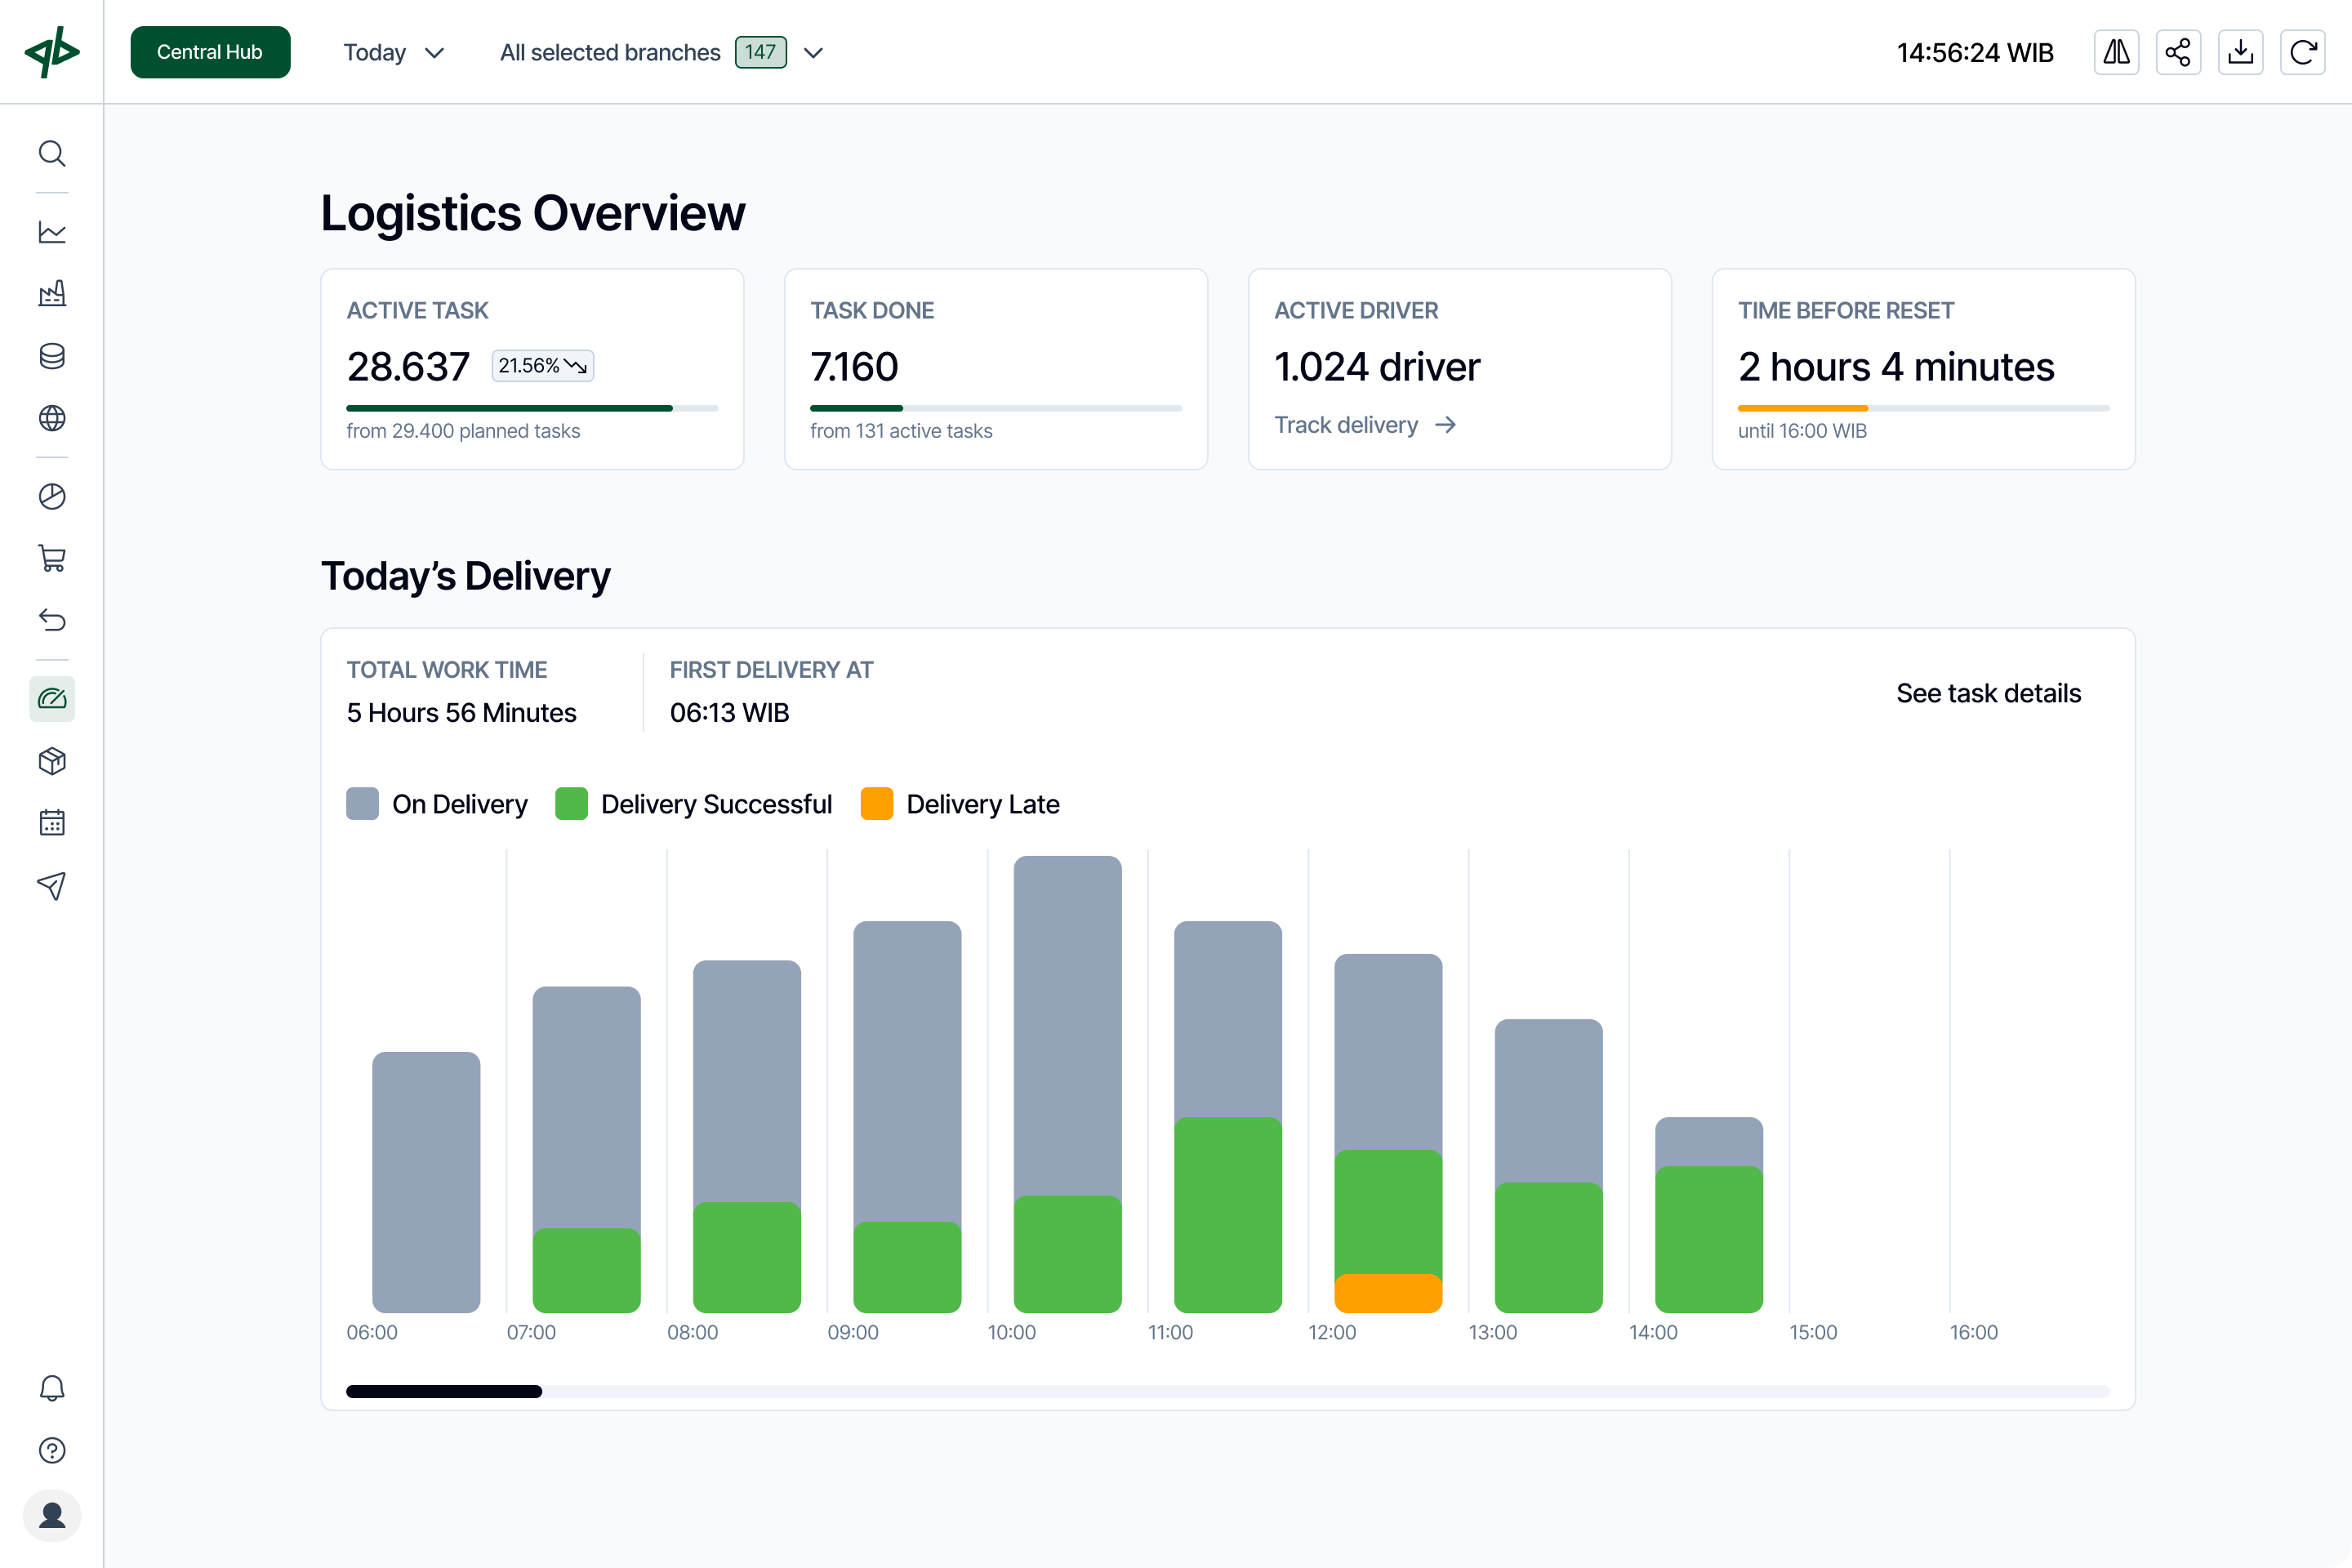Click the Today's Delivery heading
The image size is (2352, 1568).
coord(465,576)
